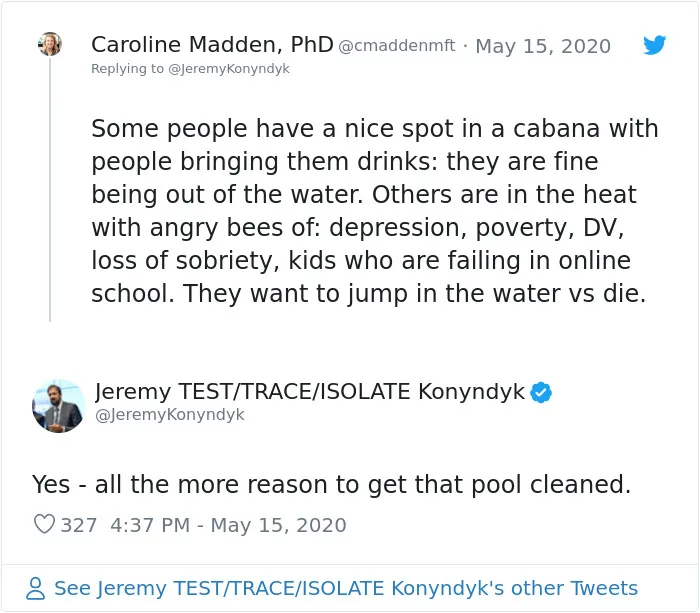700x613 pixels.
Task: Click the 'get that pool cleaned' tweet text
Action: pos(331,484)
